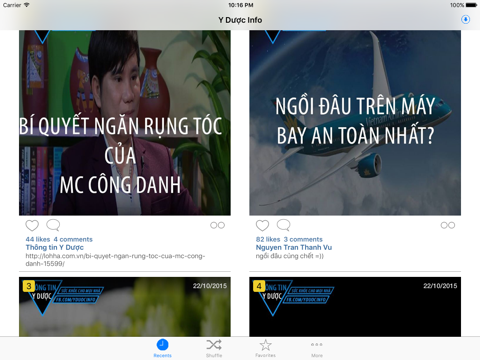Open the '3 comments' link

[x=303, y=239]
